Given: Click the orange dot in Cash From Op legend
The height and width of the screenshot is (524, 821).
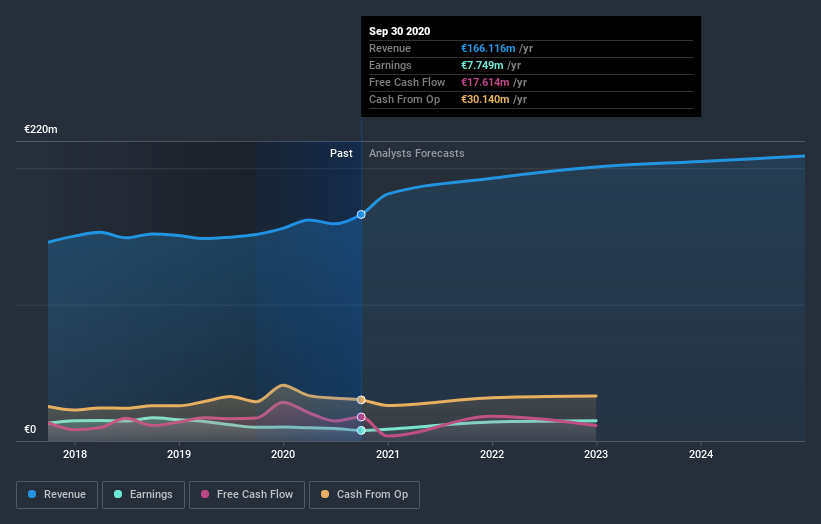Looking at the screenshot, I should pyautogui.click(x=325, y=494).
